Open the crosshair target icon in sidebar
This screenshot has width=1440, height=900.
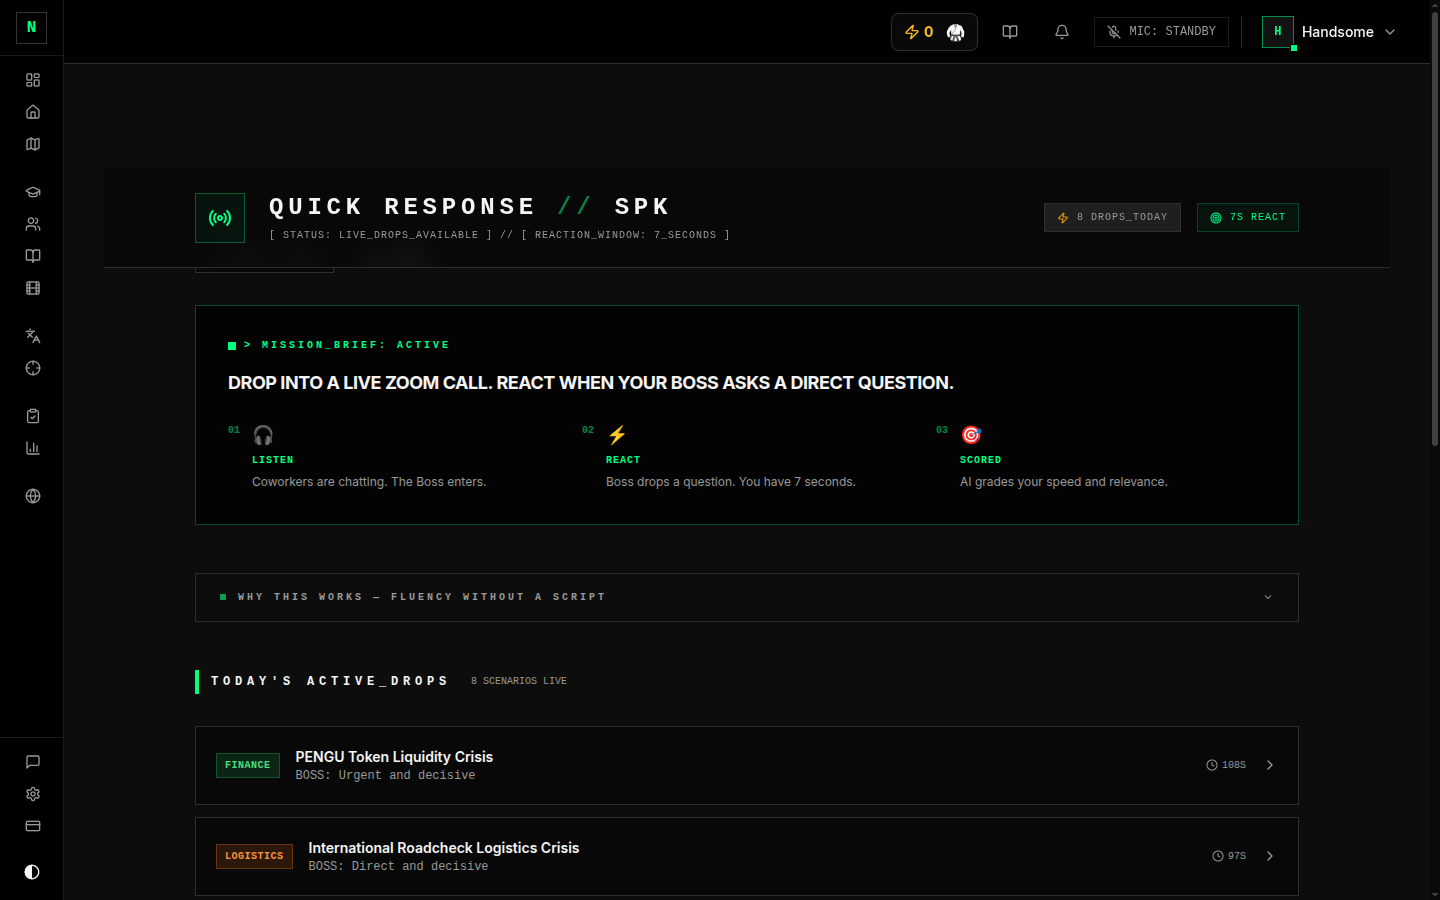click(x=33, y=368)
